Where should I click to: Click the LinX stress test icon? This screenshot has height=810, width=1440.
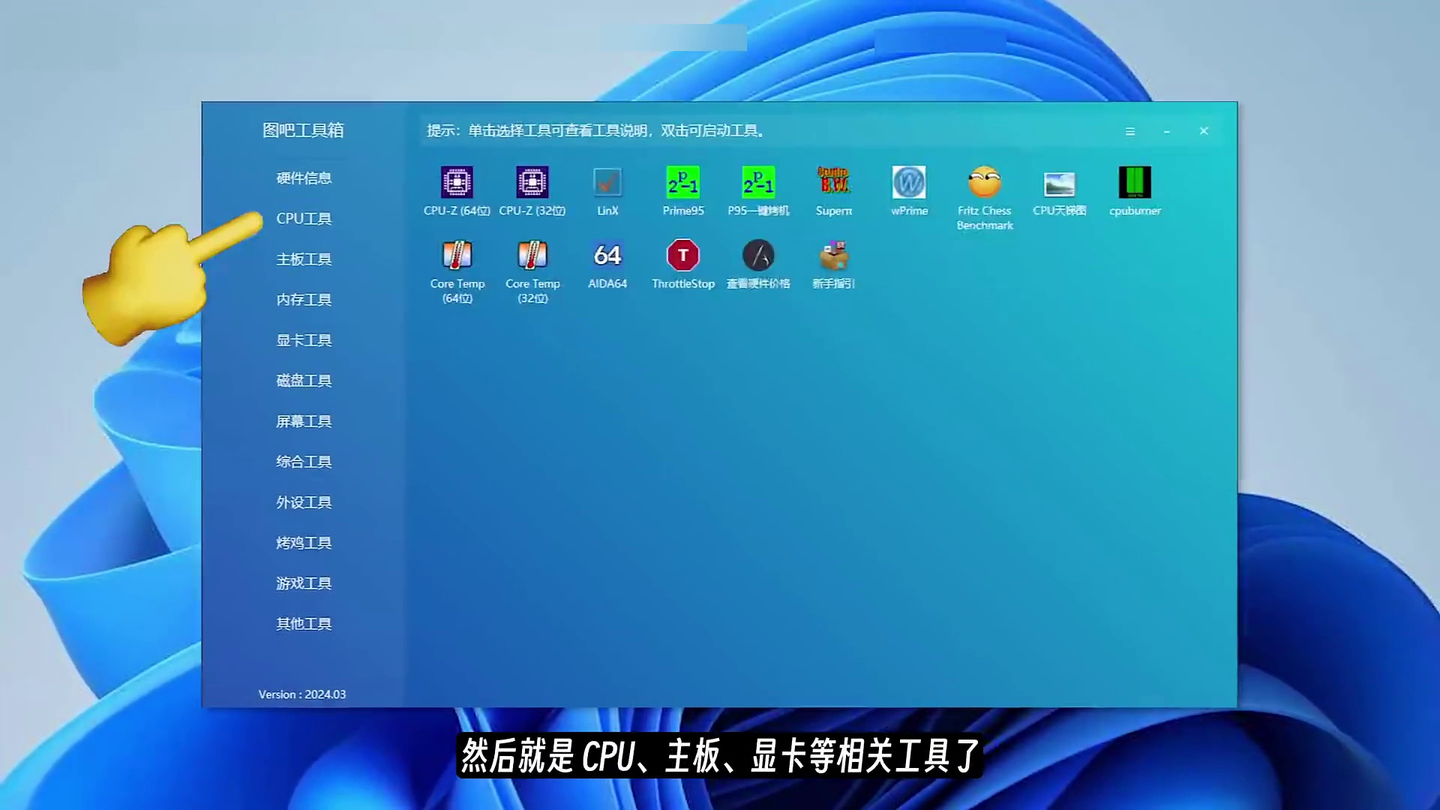(608, 183)
